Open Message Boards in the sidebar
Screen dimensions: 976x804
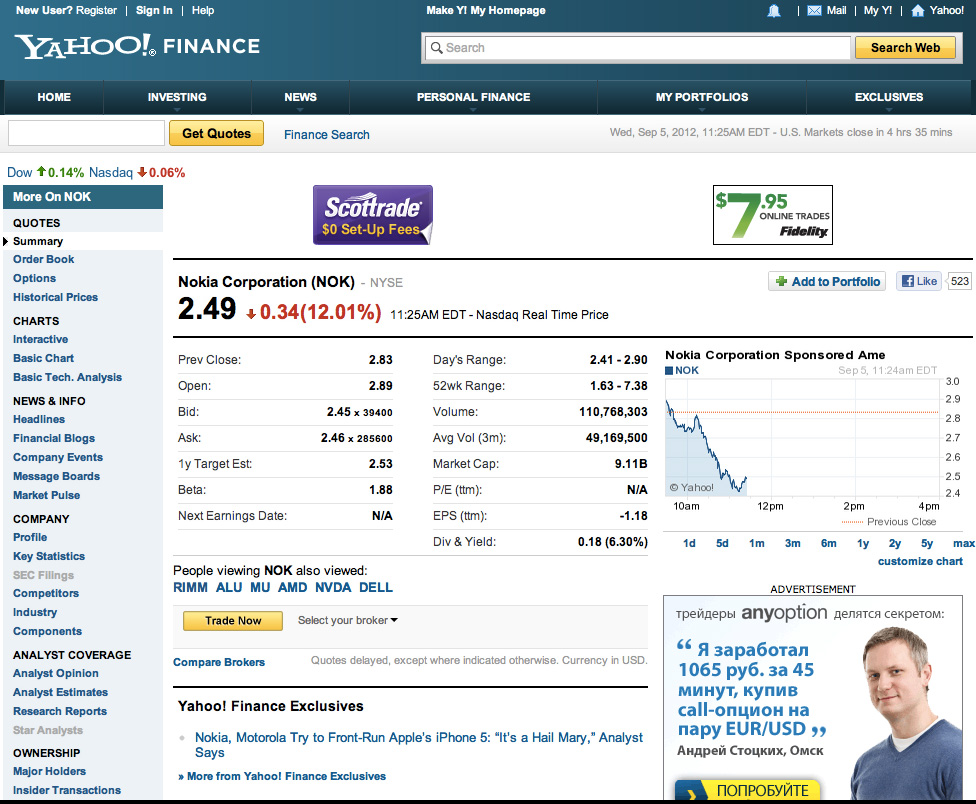(x=56, y=476)
